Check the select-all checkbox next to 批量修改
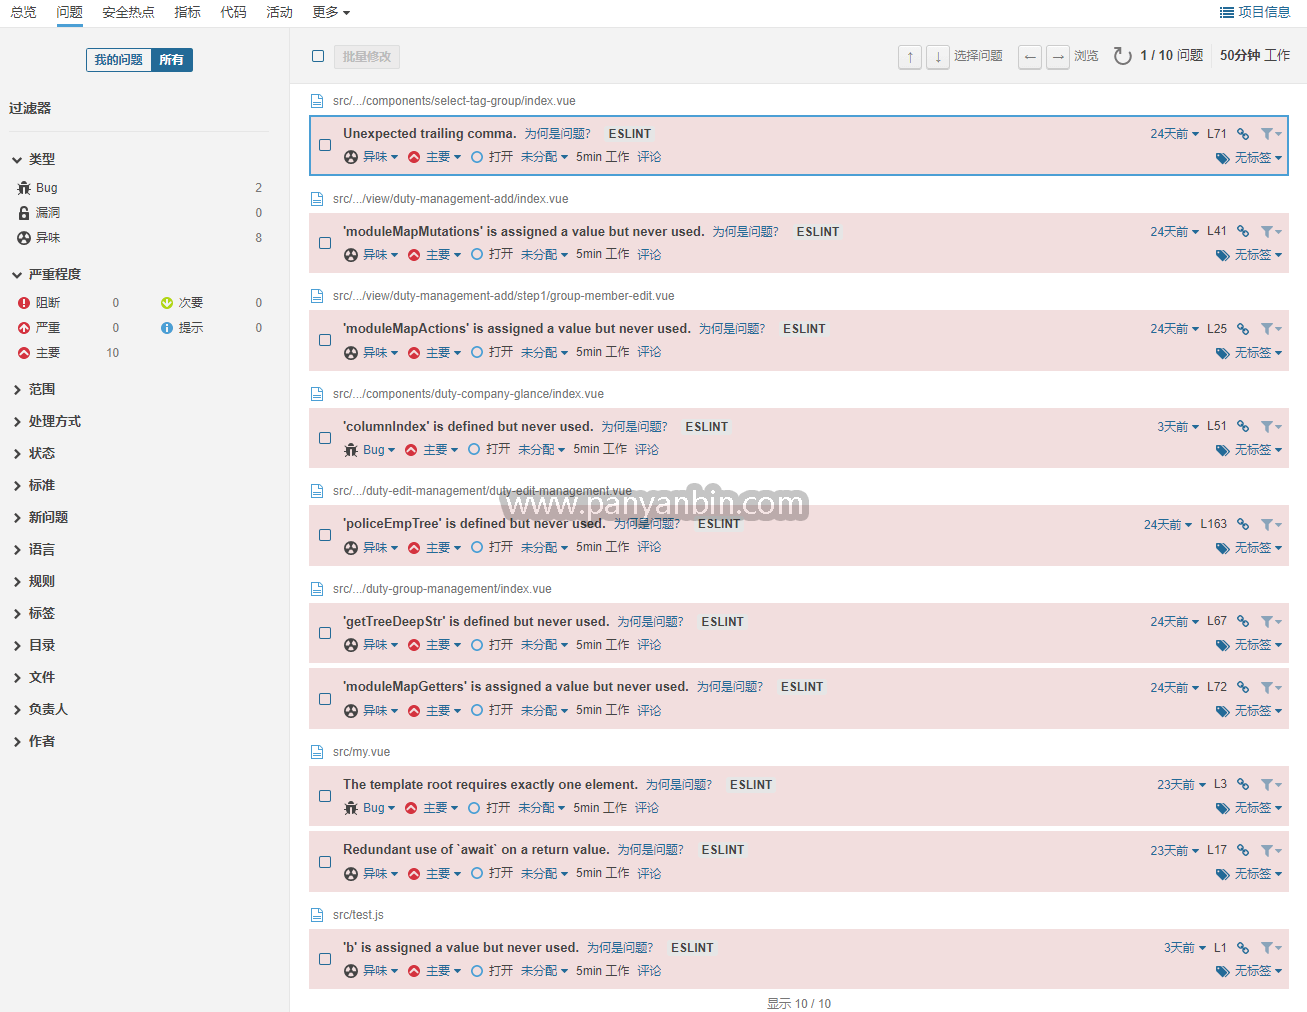Screen dimensions: 1307x1012 click(317, 56)
